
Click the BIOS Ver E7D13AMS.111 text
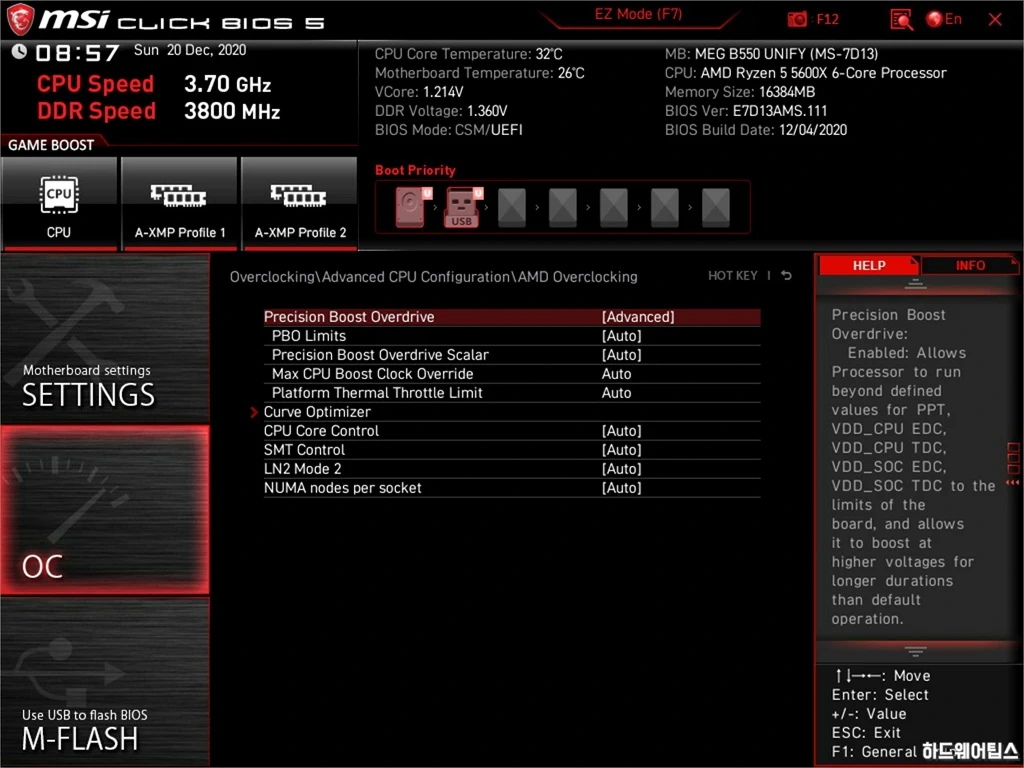746,110
